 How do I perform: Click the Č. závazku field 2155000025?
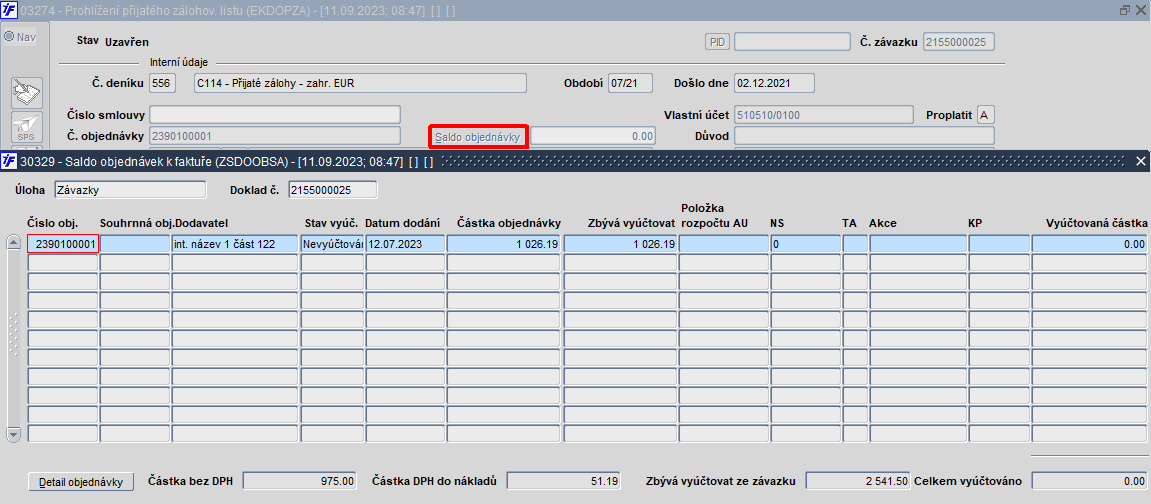958,42
